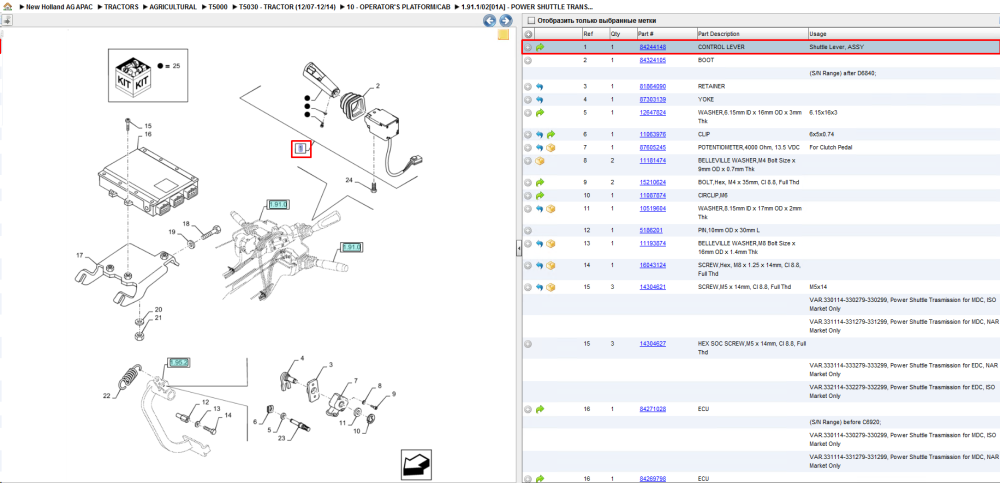Click green arrow in BOLT Hex M4 row
Viewport: 1000px width, 483px height.
(x=540, y=182)
